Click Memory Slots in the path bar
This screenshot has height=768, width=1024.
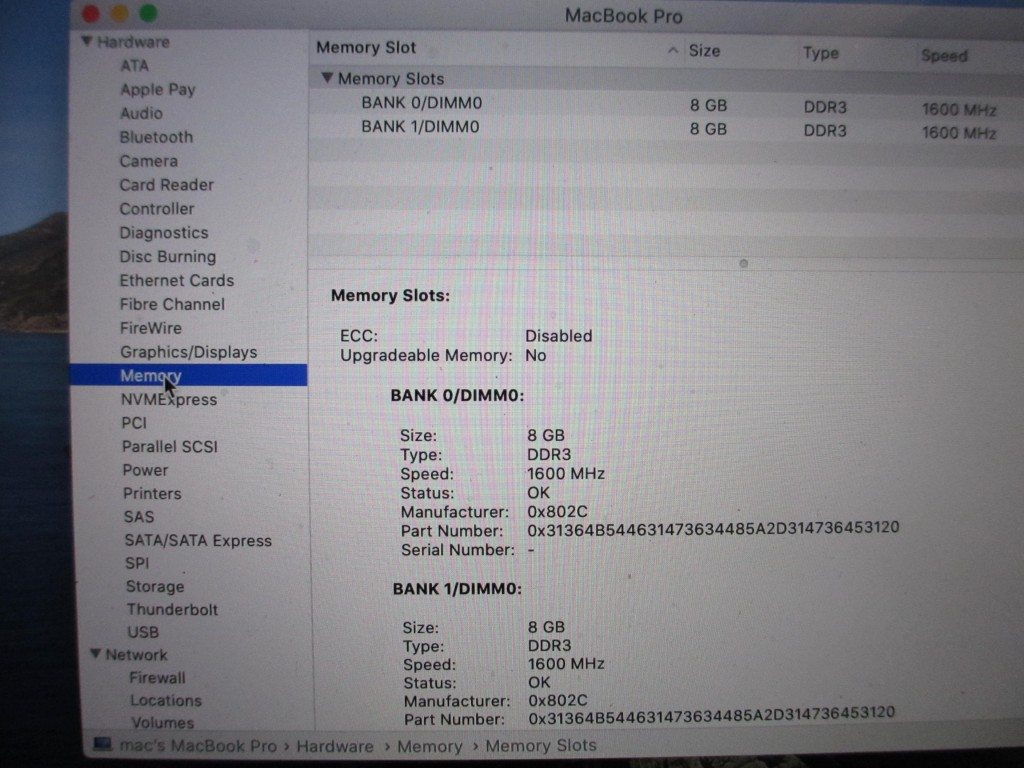click(x=541, y=746)
